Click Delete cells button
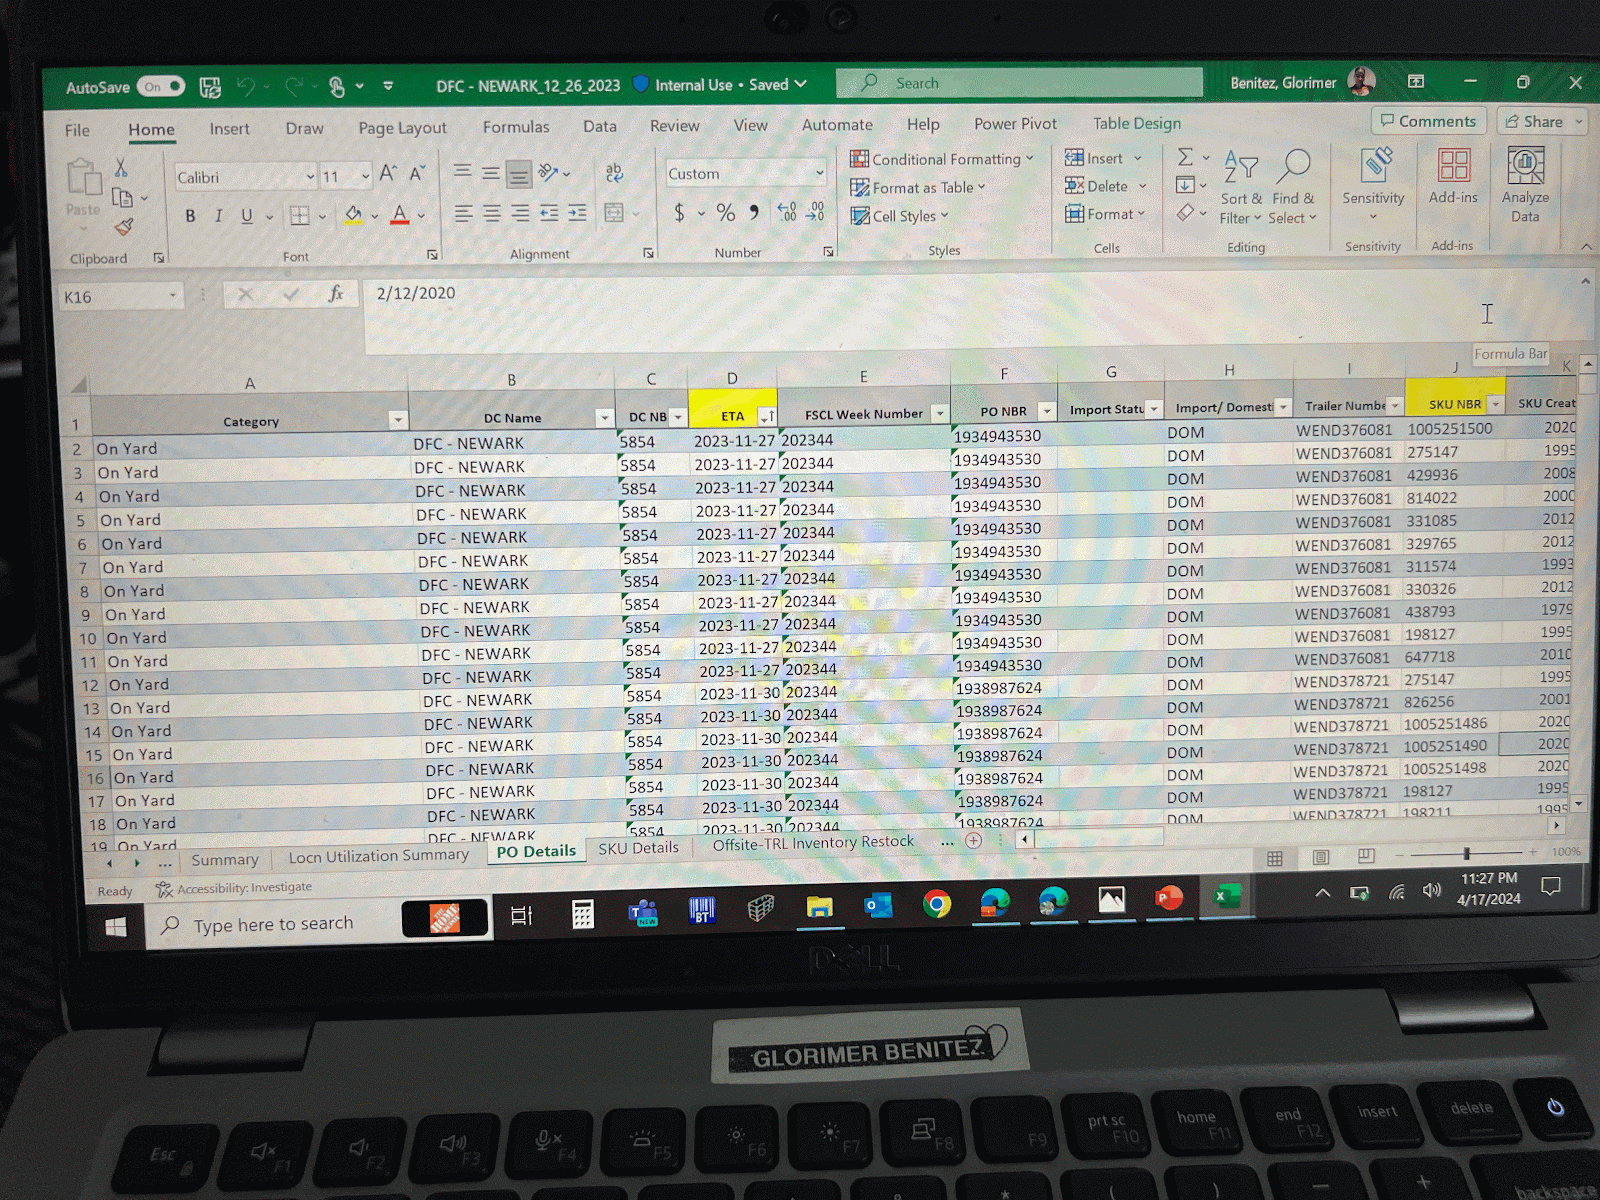Image resolution: width=1600 pixels, height=1200 pixels. [1105, 186]
